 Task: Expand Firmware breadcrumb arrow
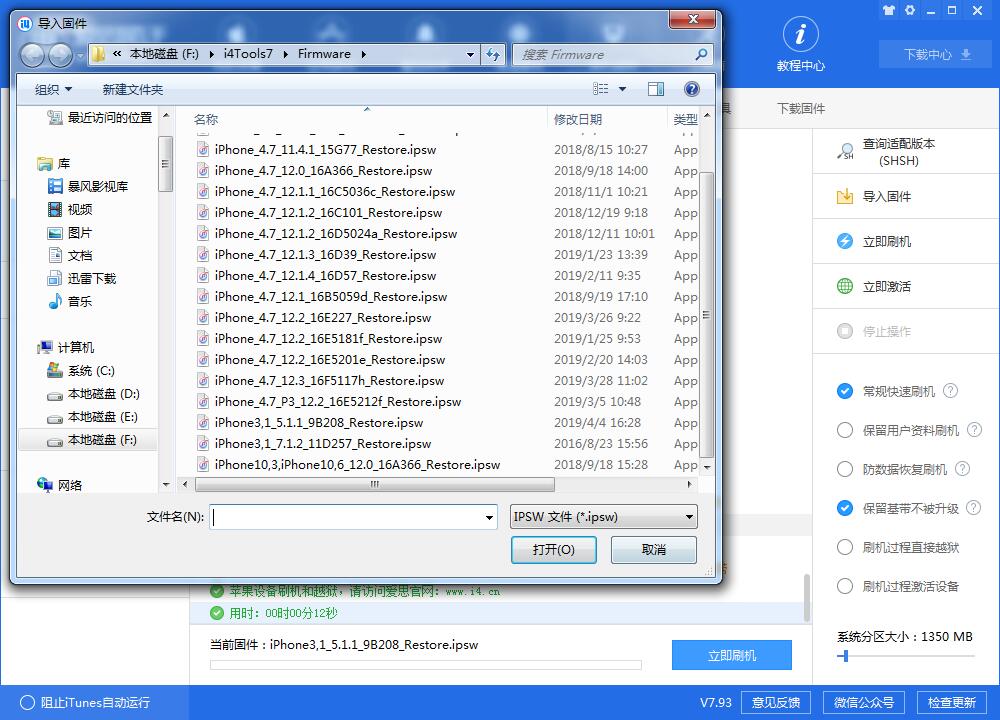coord(364,55)
